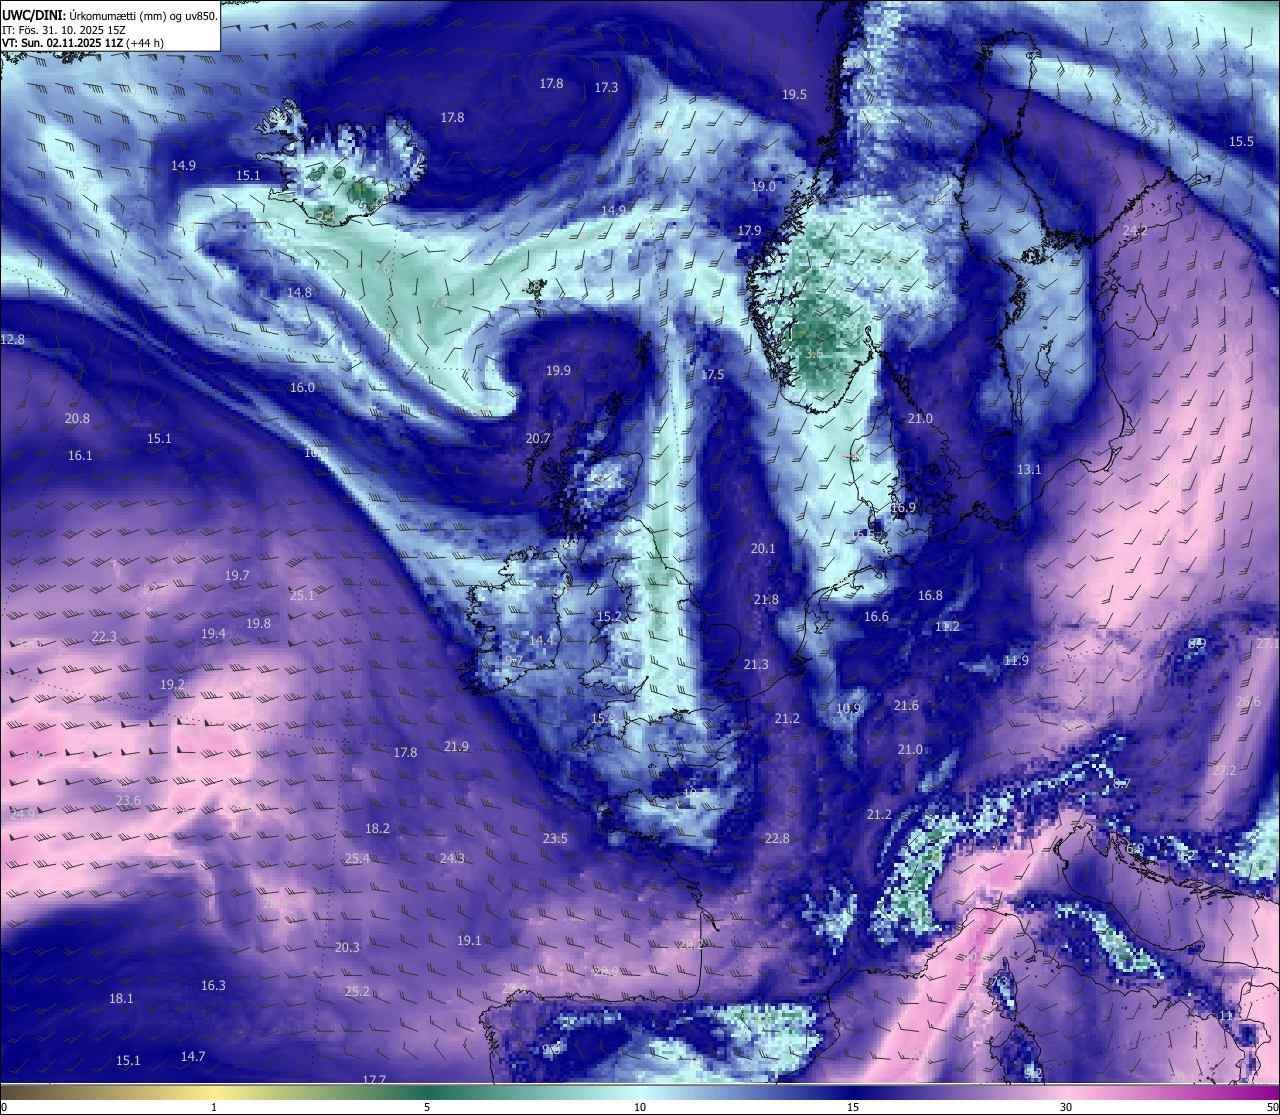
Task: Select the 50 tick on the color scale
Action: [1271, 1107]
